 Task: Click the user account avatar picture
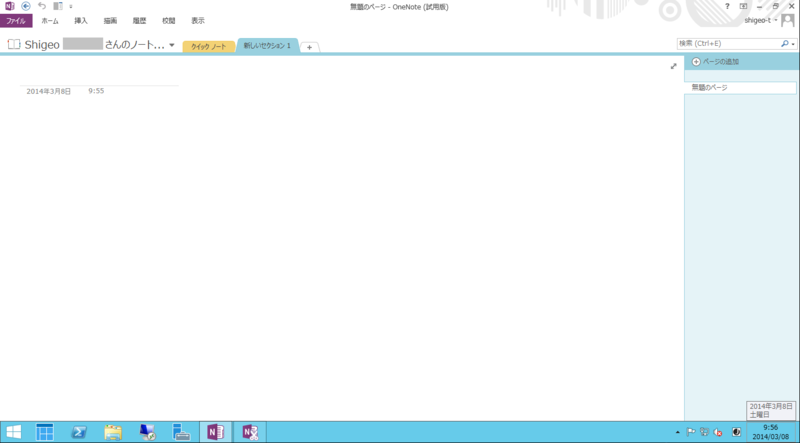(x=788, y=20)
